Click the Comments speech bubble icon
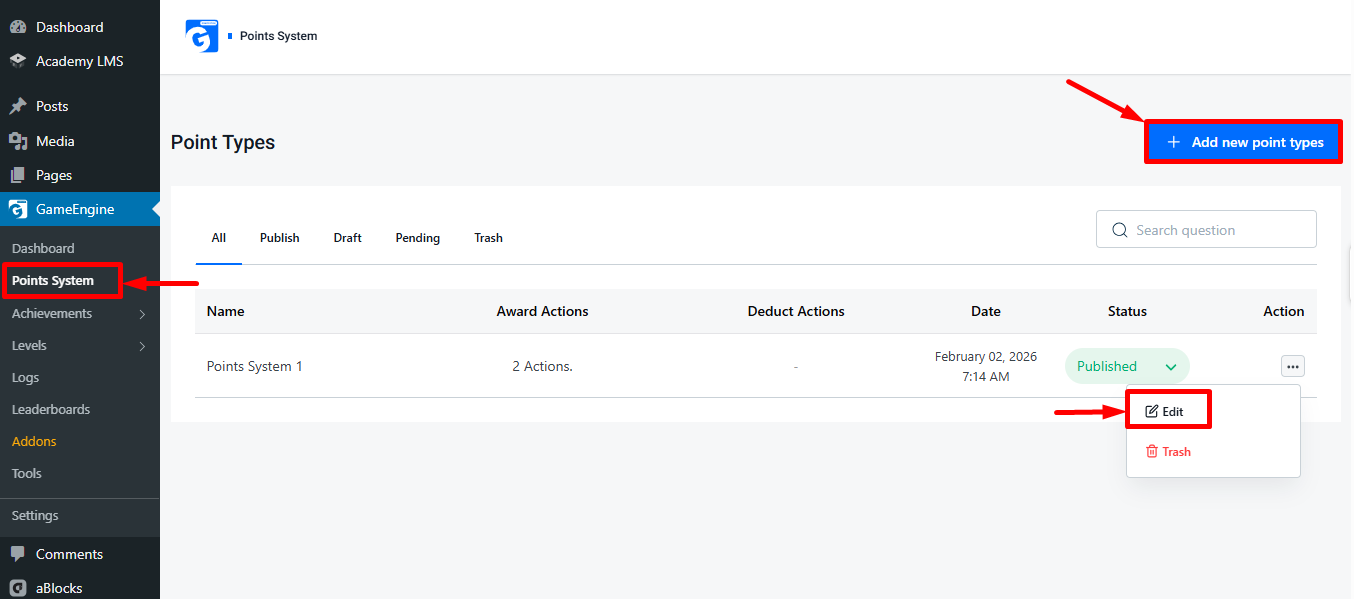The image size is (1354, 599). point(18,554)
